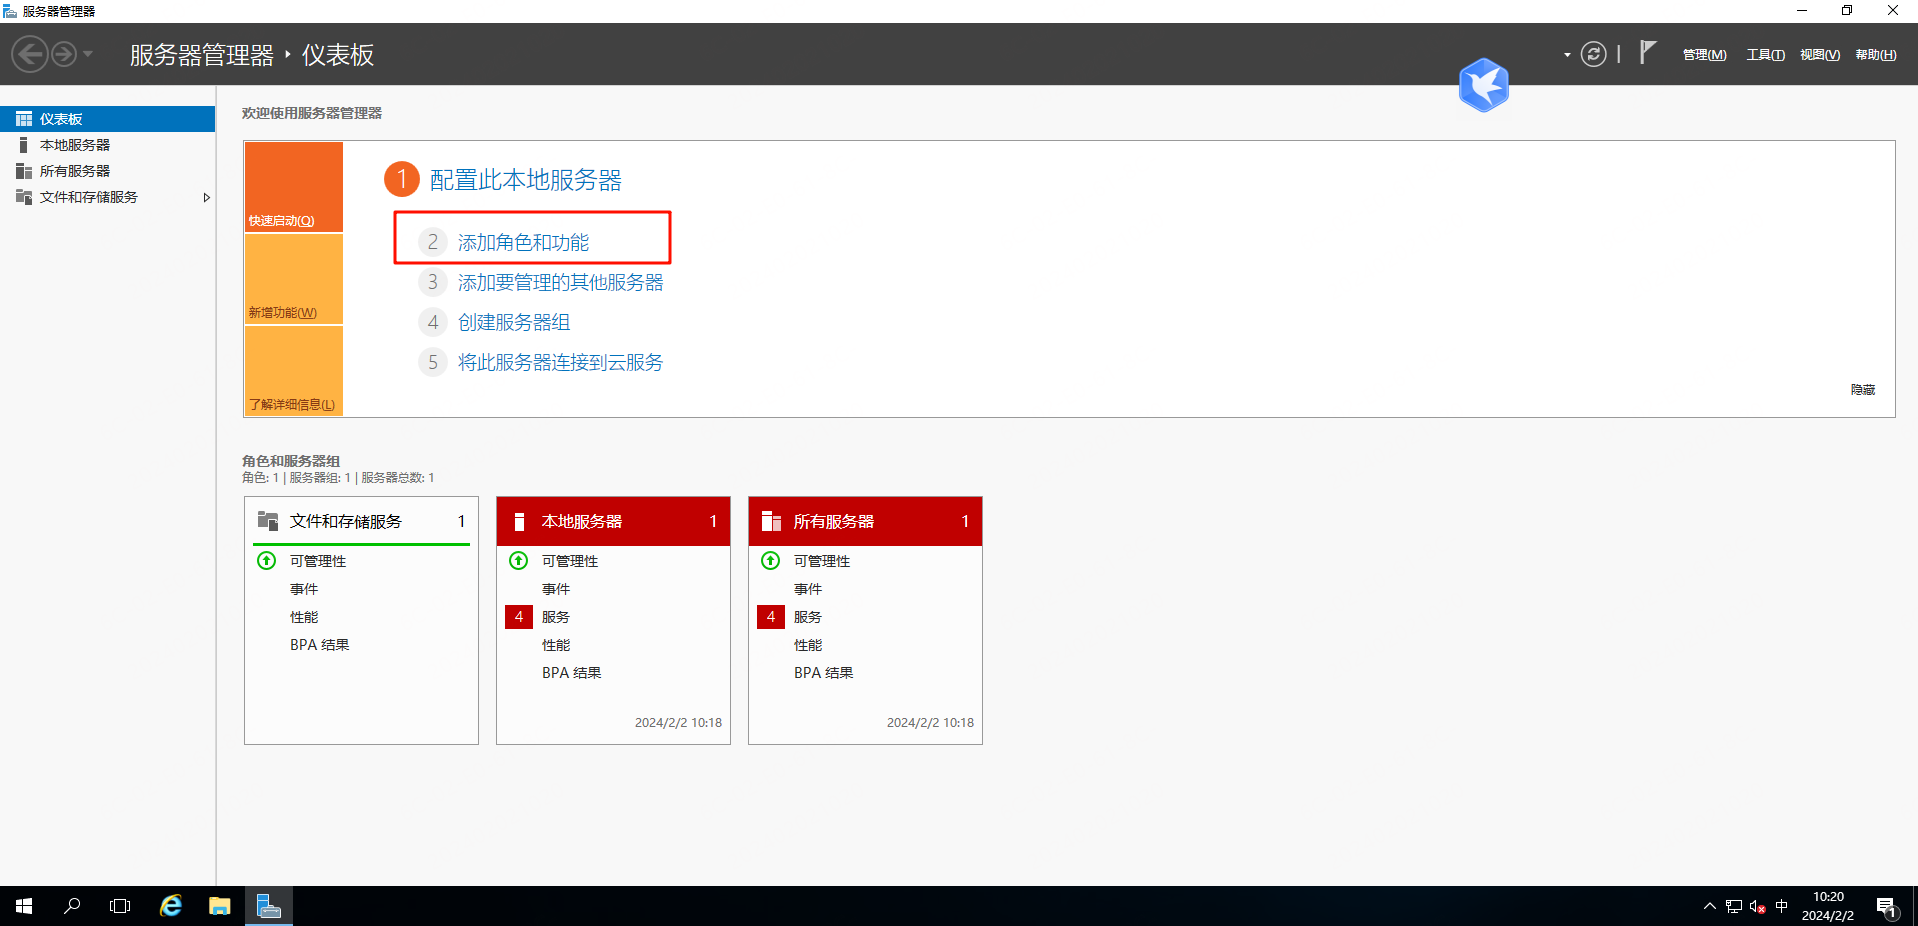This screenshot has height=926, width=1918.
Task: Refresh the Server Manager dashboard
Action: [x=1593, y=54]
